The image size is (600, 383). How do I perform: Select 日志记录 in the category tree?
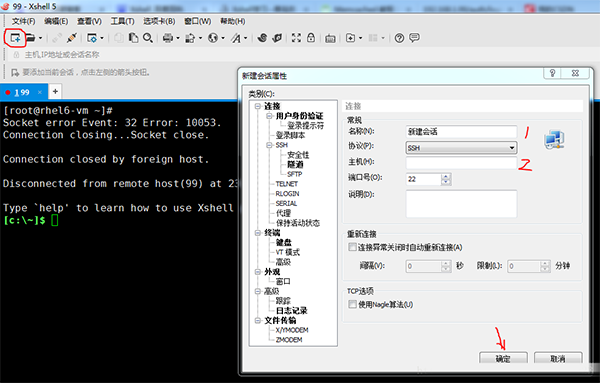292,311
